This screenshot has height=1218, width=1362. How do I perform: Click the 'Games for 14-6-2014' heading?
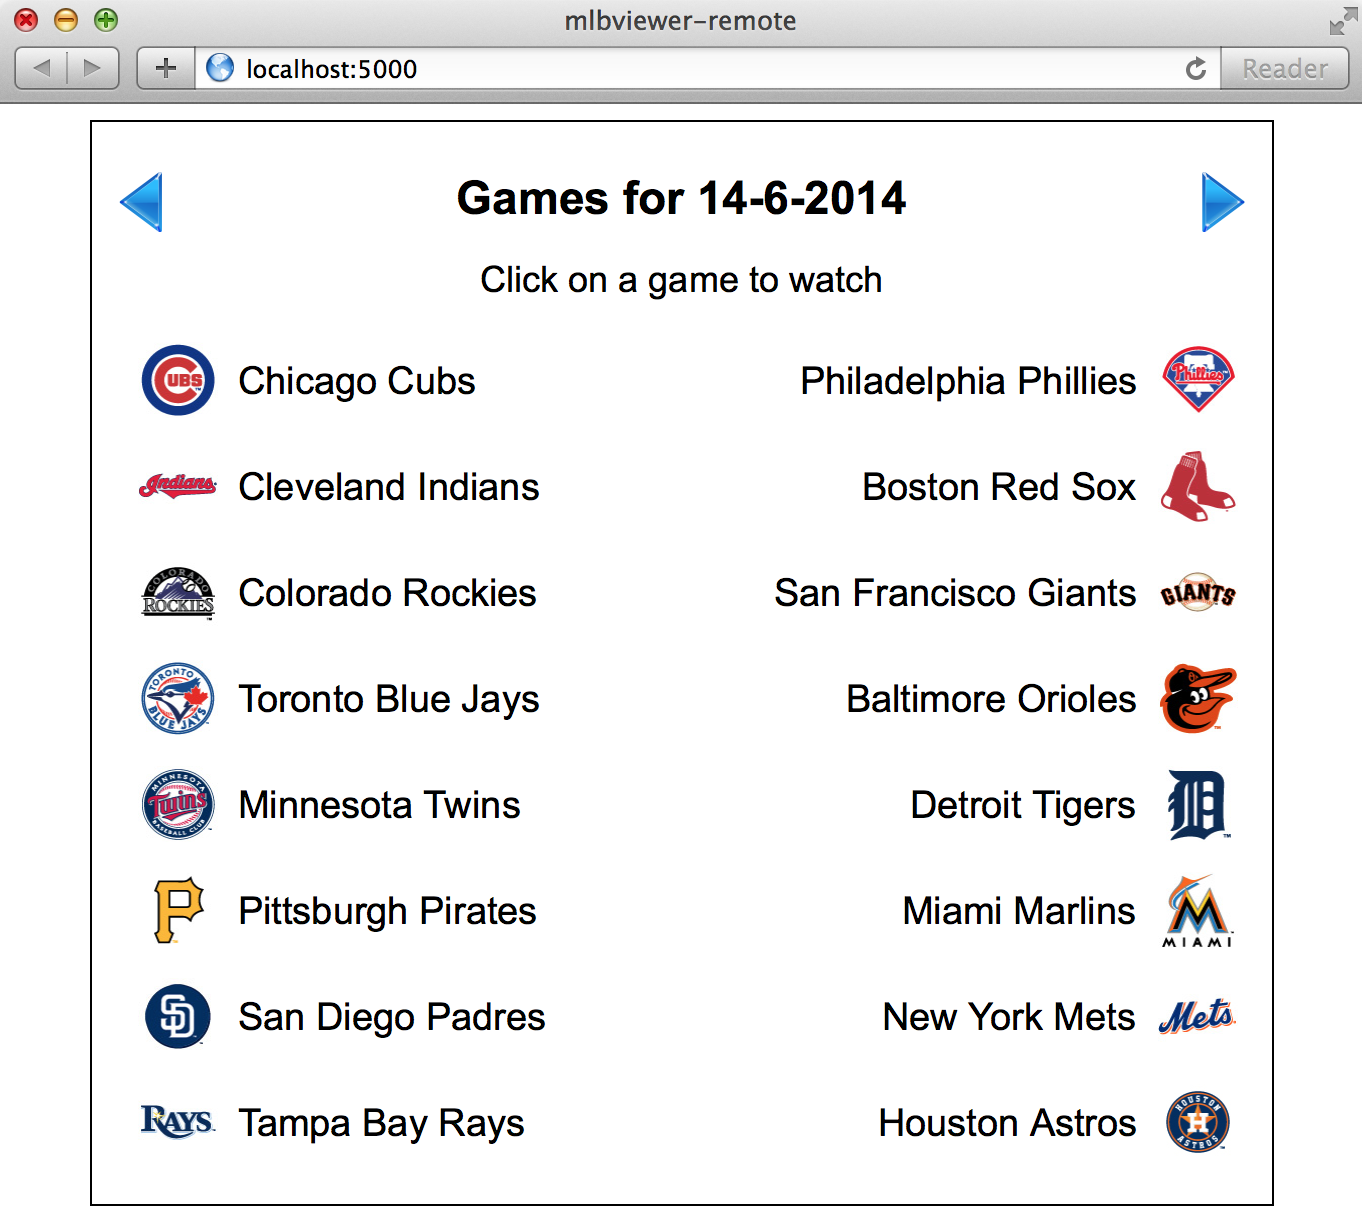point(681,198)
